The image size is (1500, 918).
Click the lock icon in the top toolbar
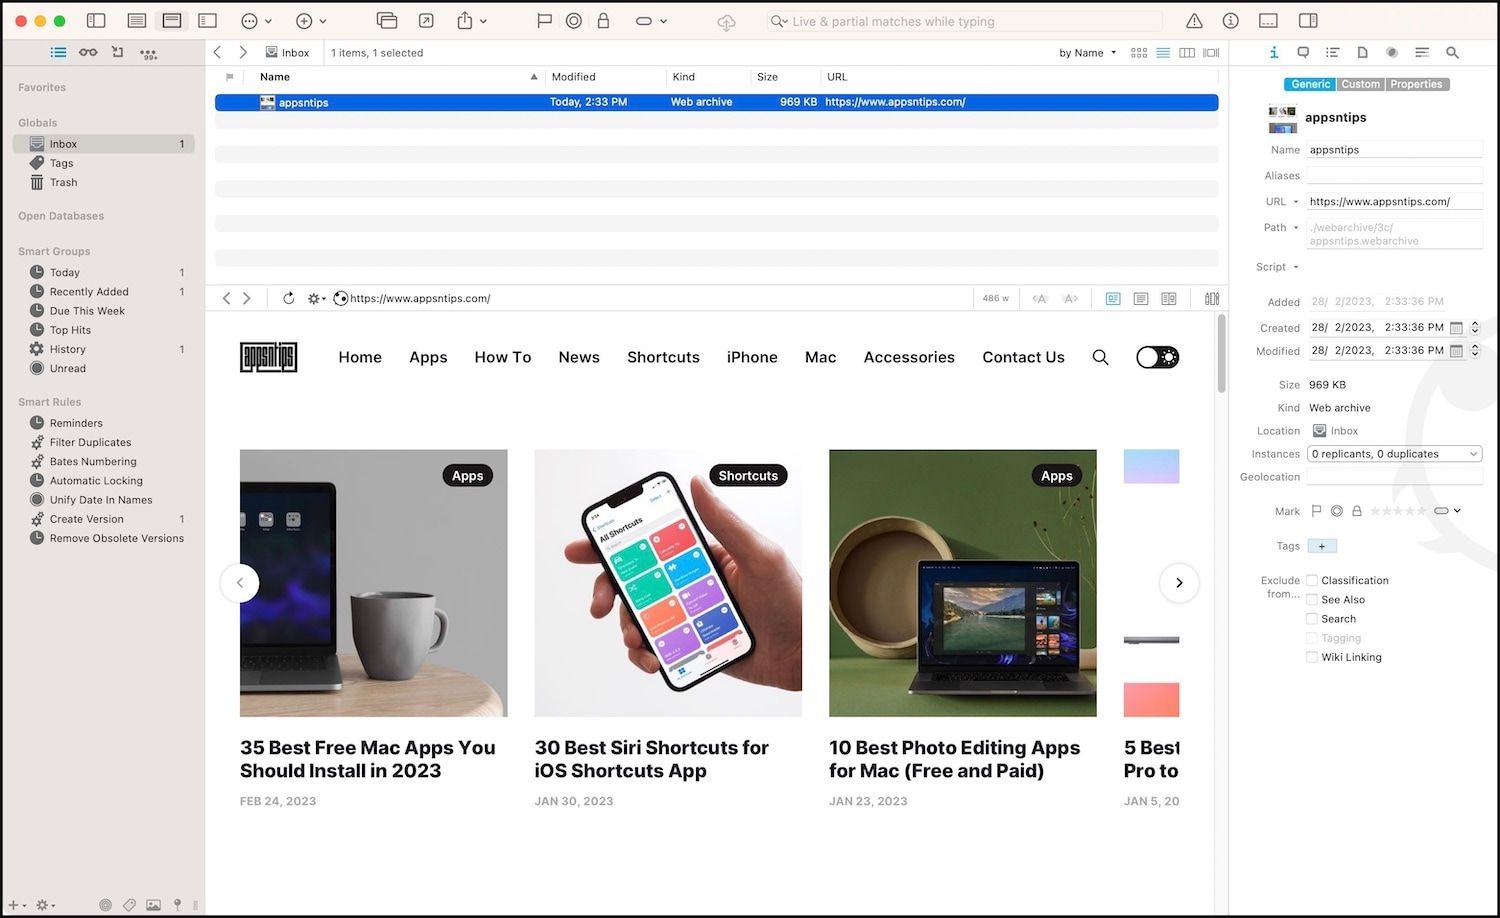point(603,20)
